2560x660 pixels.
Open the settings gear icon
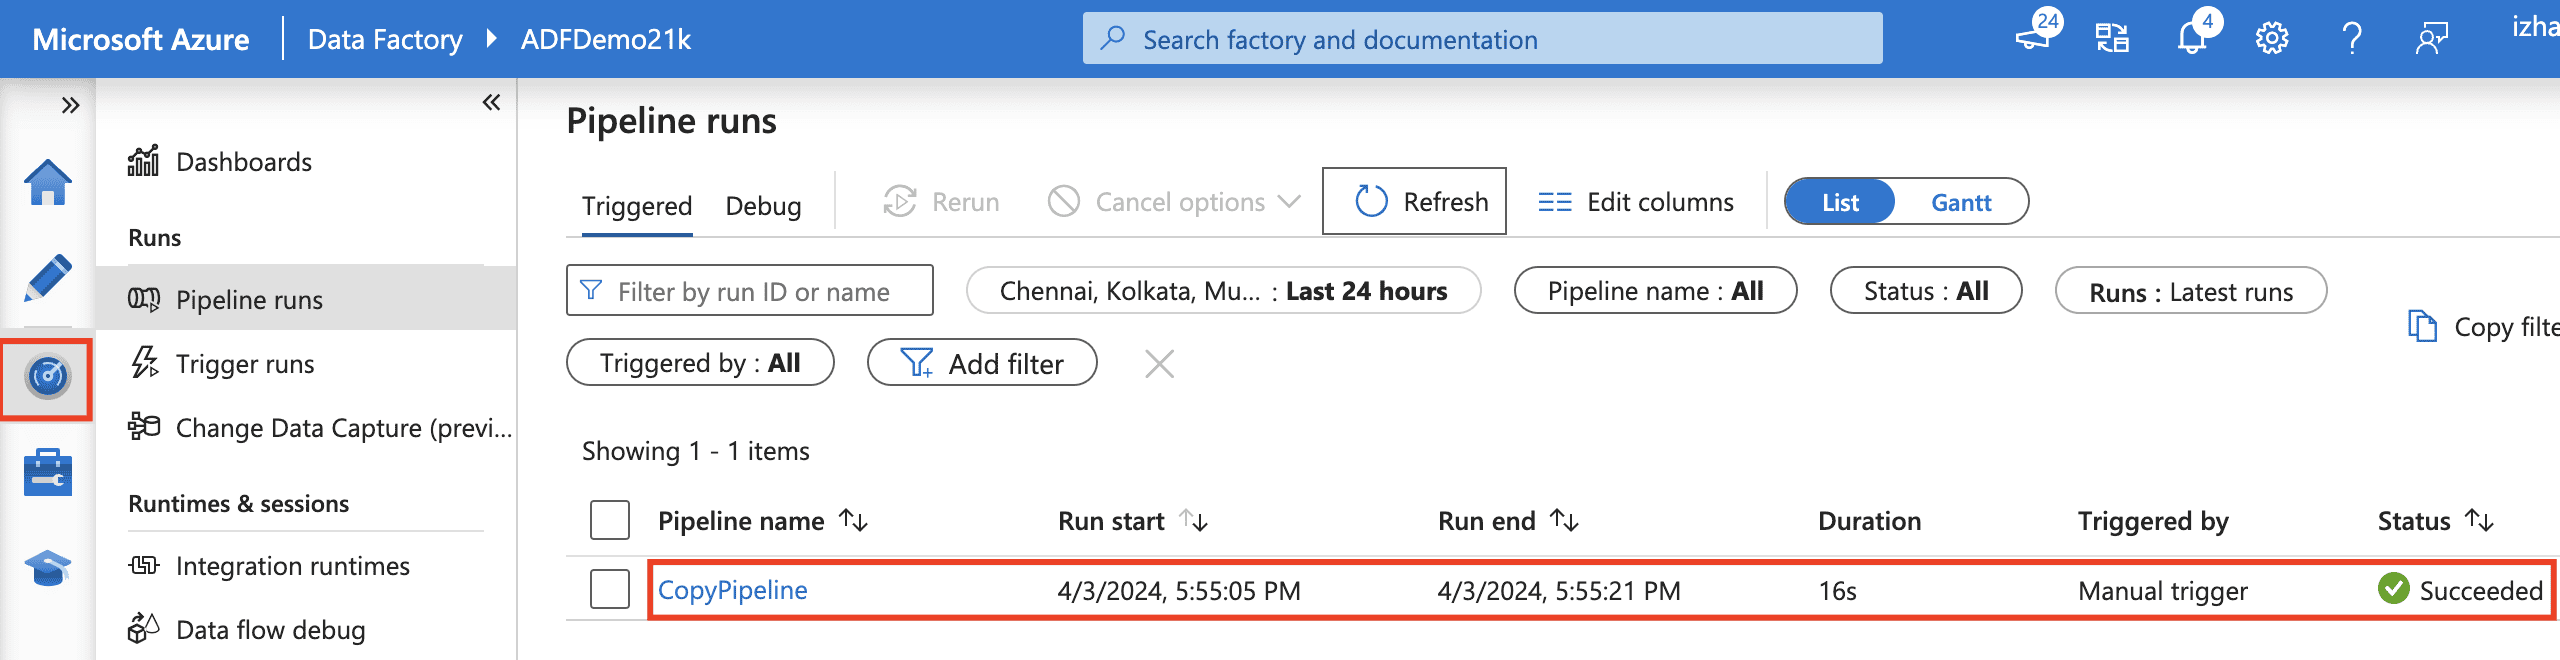(2271, 39)
